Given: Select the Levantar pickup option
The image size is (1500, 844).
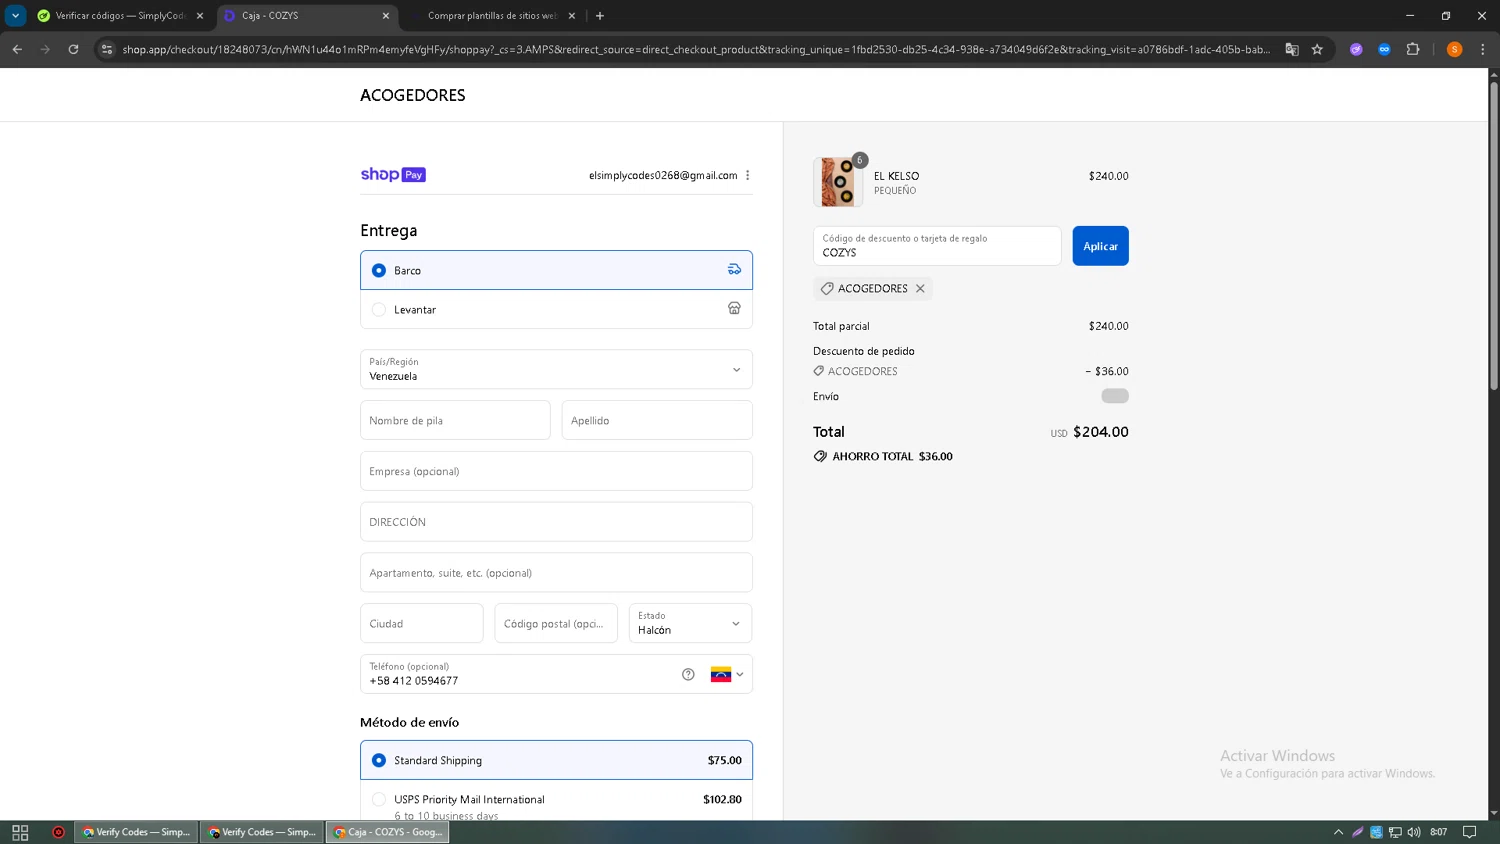Looking at the screenshot, I should pyautogui.click(x=556, y=309).
